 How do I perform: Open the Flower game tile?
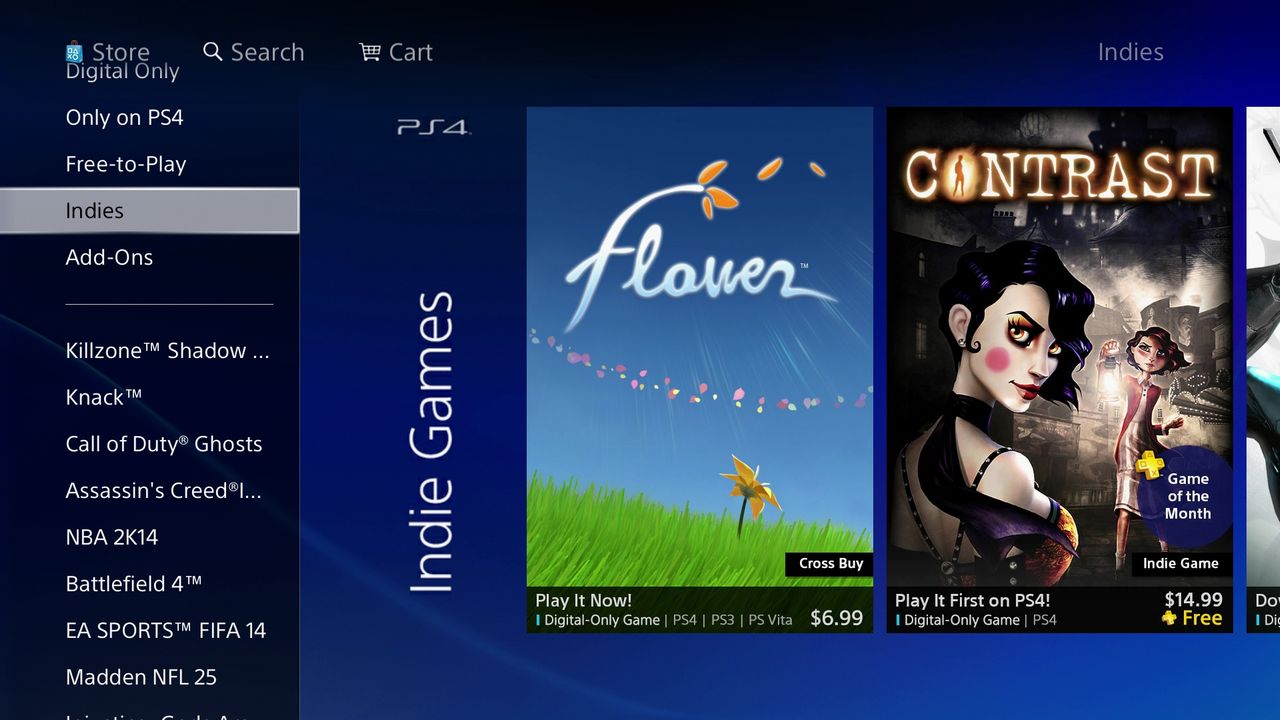point(700,369)
